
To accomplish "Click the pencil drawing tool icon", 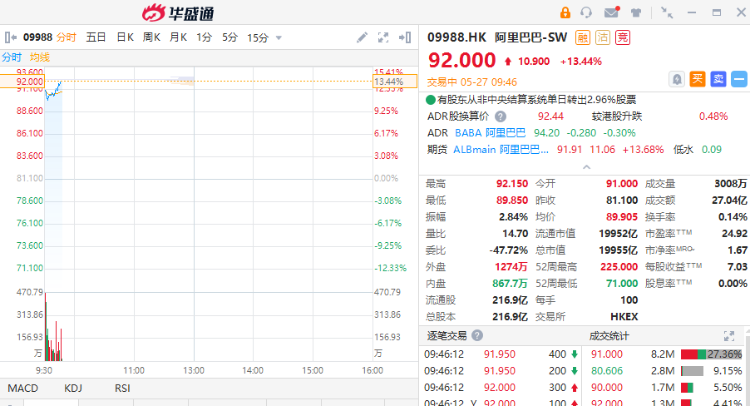I will pyautogui.click(x=363, y=37).
